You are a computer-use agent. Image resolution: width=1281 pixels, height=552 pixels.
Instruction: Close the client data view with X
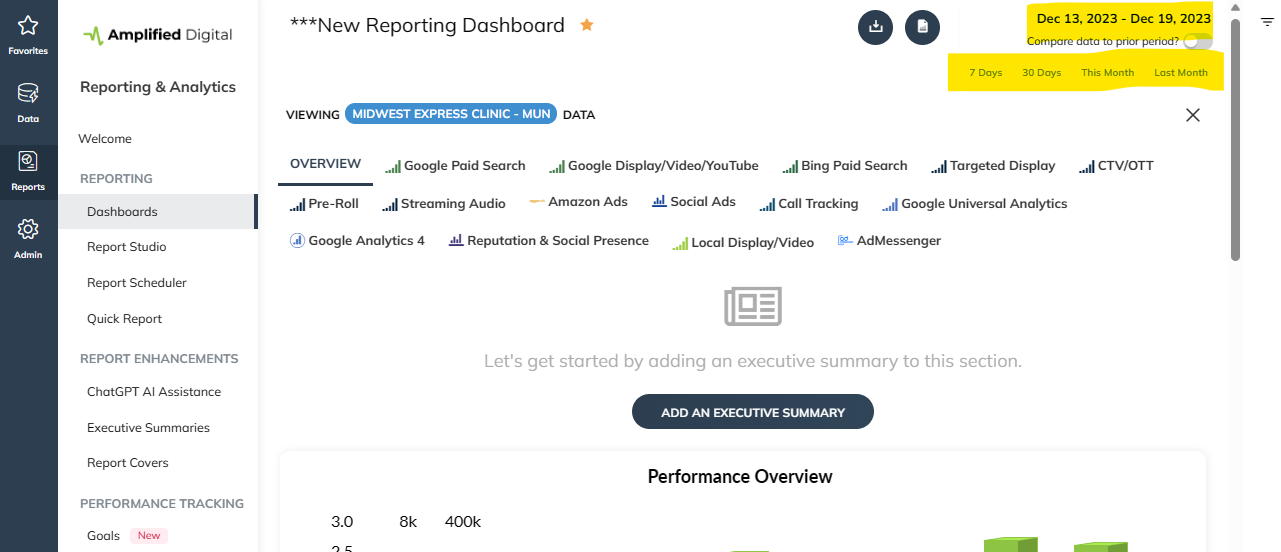pyautogui.click(x=1192, y=115)
